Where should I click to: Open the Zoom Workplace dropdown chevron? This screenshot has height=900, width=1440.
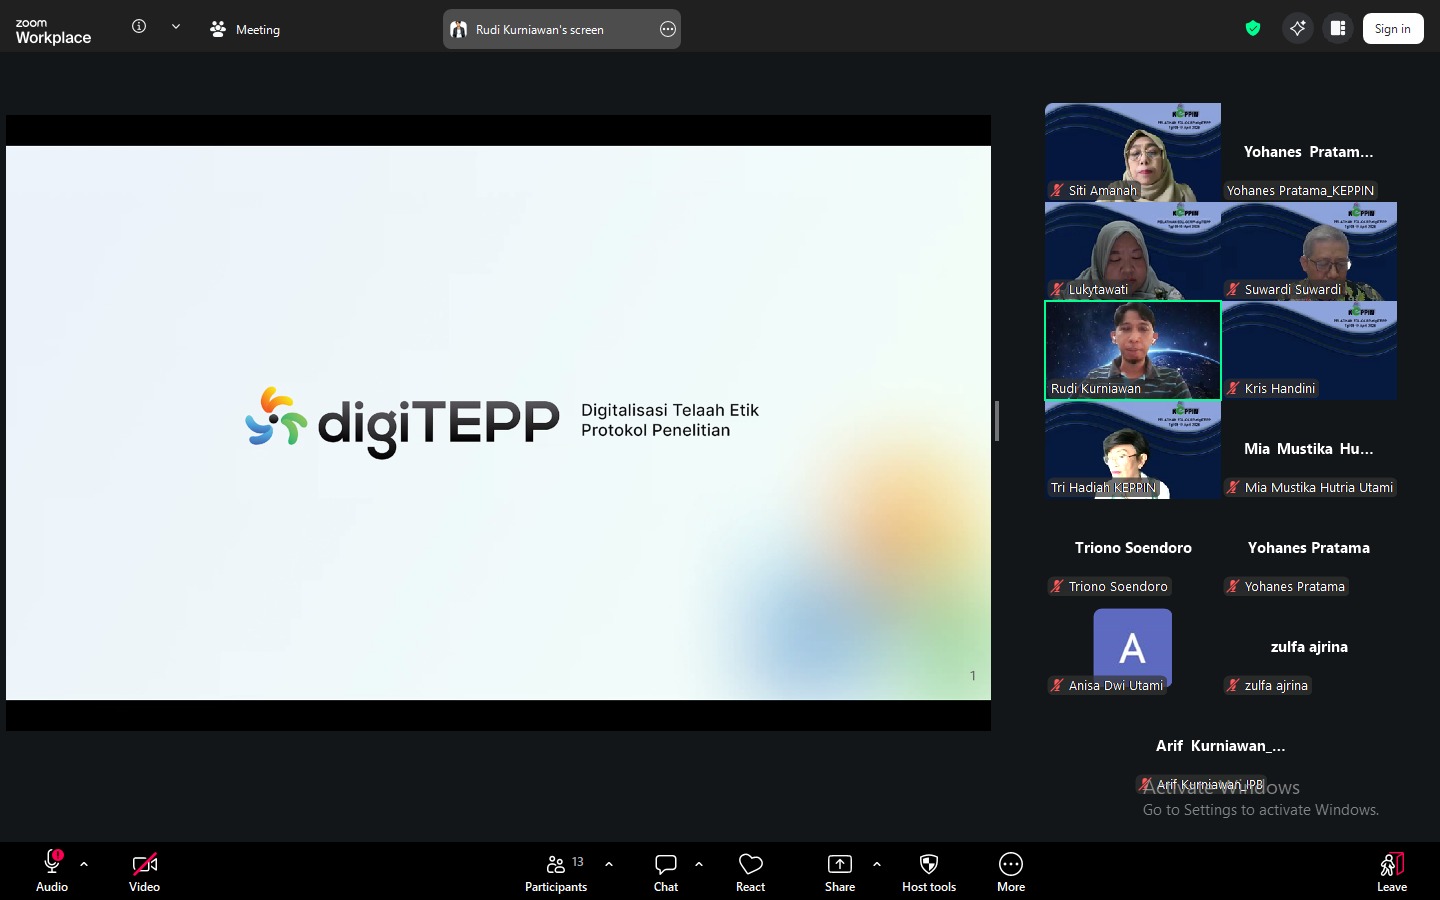tap(176, 27)
